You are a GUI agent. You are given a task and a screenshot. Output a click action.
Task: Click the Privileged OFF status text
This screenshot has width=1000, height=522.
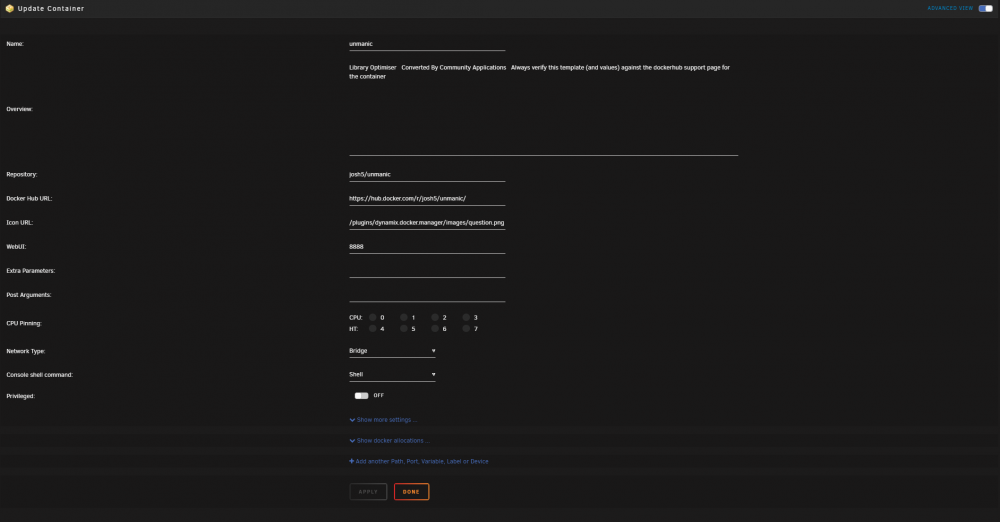point(379,396)
